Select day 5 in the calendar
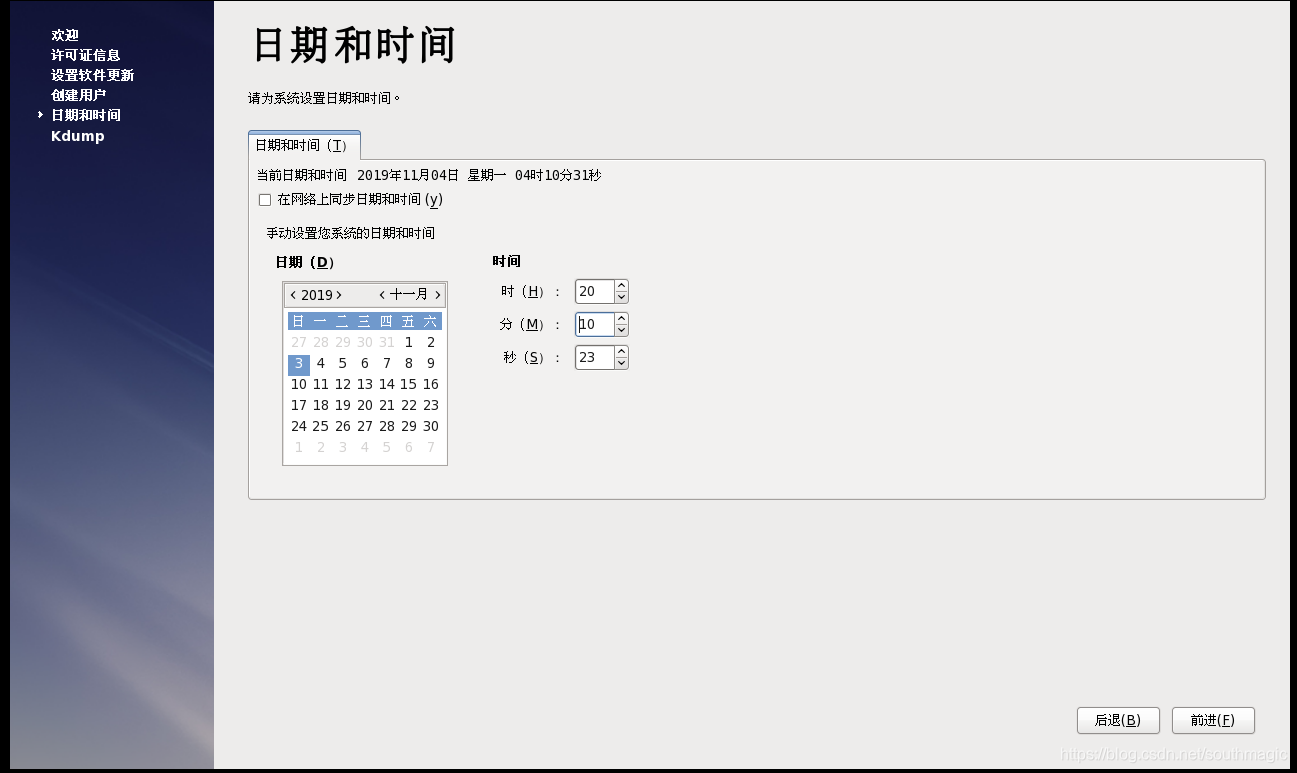The image size is (1297, 773). pyautogui.click(x=343, y=363)
